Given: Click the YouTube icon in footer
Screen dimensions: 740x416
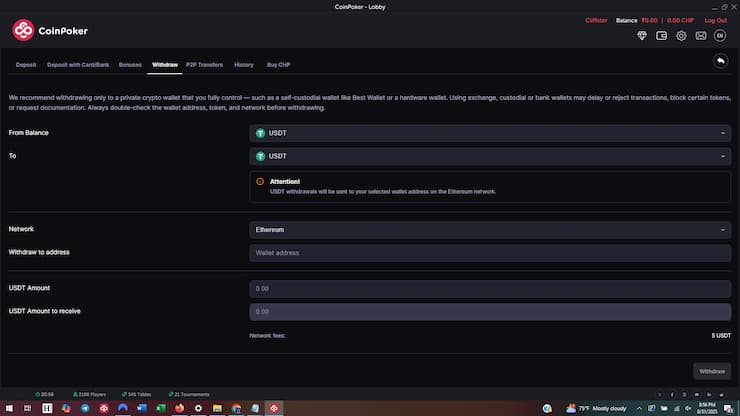Looking at the screenshot, I should pos(697,394).
